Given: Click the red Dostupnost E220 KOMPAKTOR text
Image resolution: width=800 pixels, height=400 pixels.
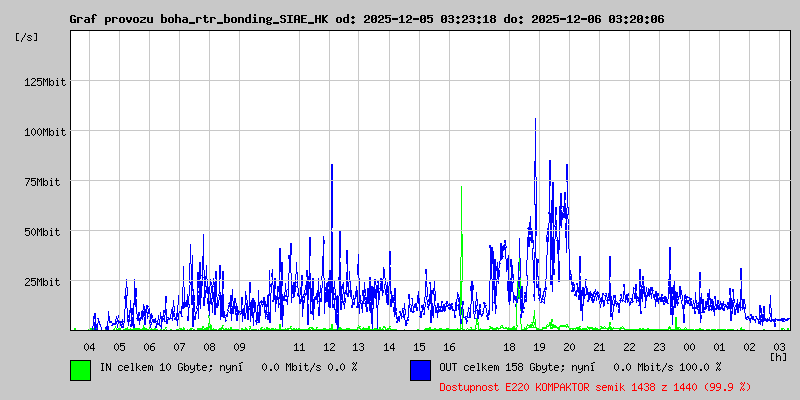Looking at the screenshot, I should tap(595, 386).
